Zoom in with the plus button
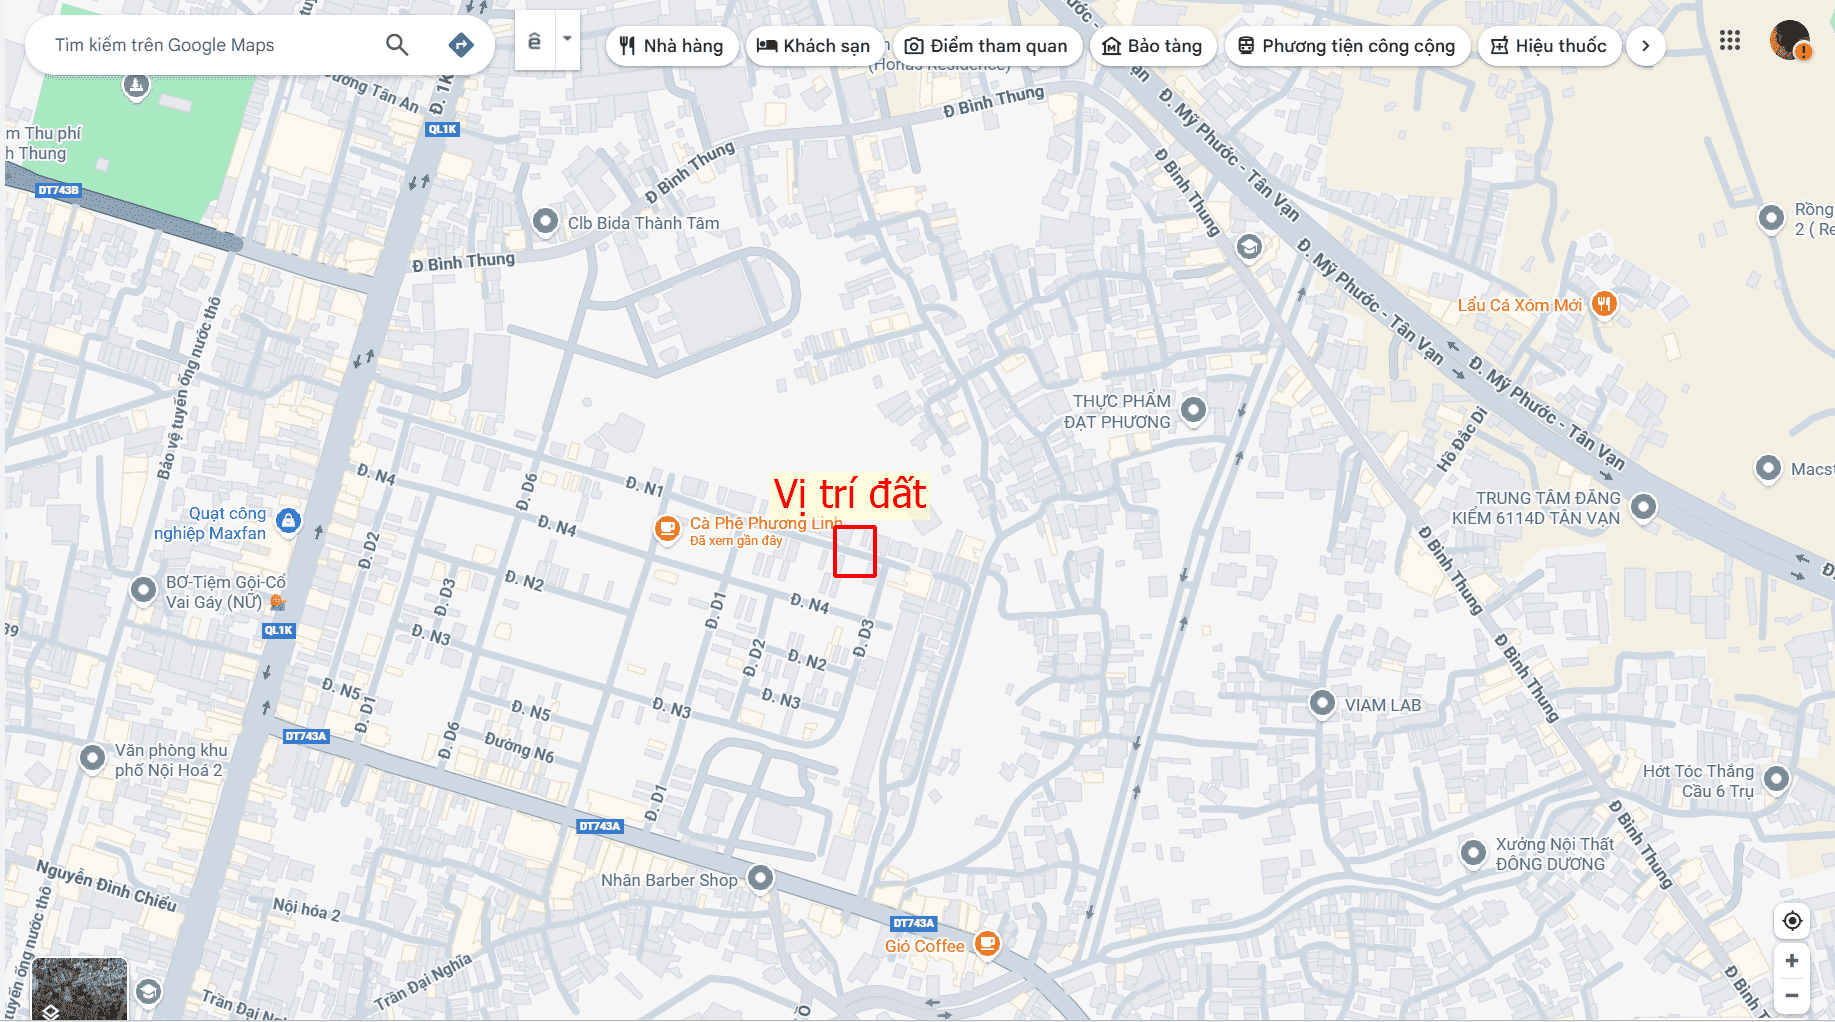The image size is (1835, 1022). [x=1792, y=961]
